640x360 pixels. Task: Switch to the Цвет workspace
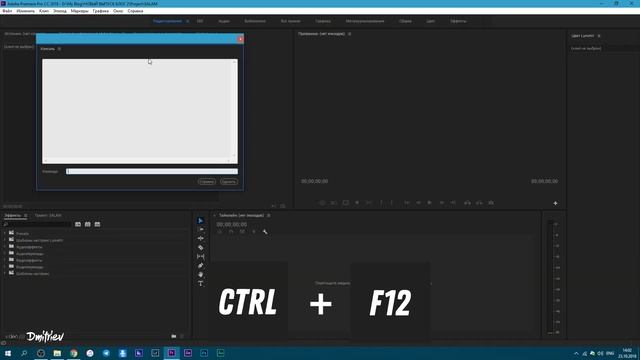(431, 21)
